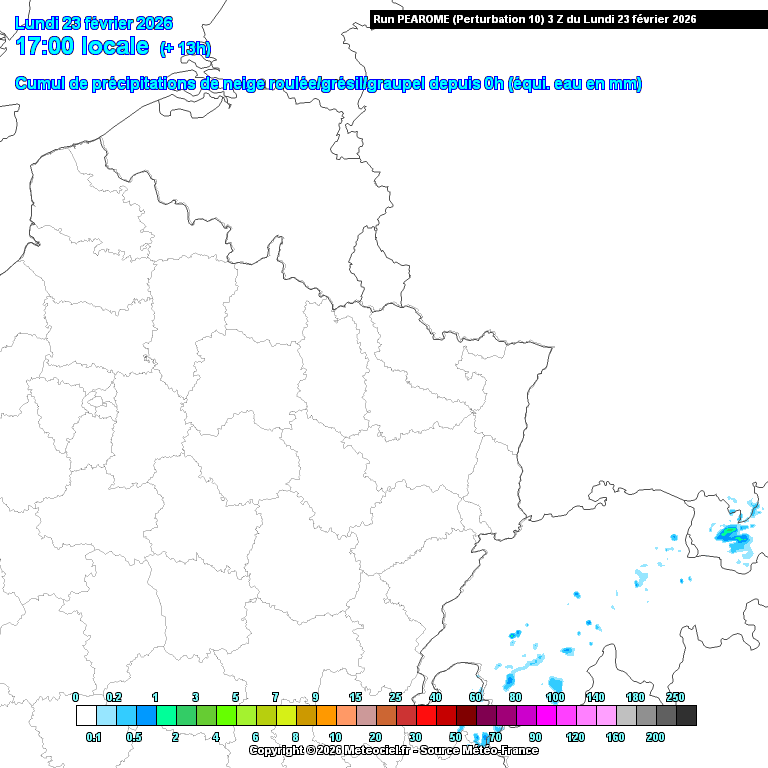The width and height of the screenshot is (768, 768).
Task: Click the 17:00 locale time label
Action: coord(83,46)
